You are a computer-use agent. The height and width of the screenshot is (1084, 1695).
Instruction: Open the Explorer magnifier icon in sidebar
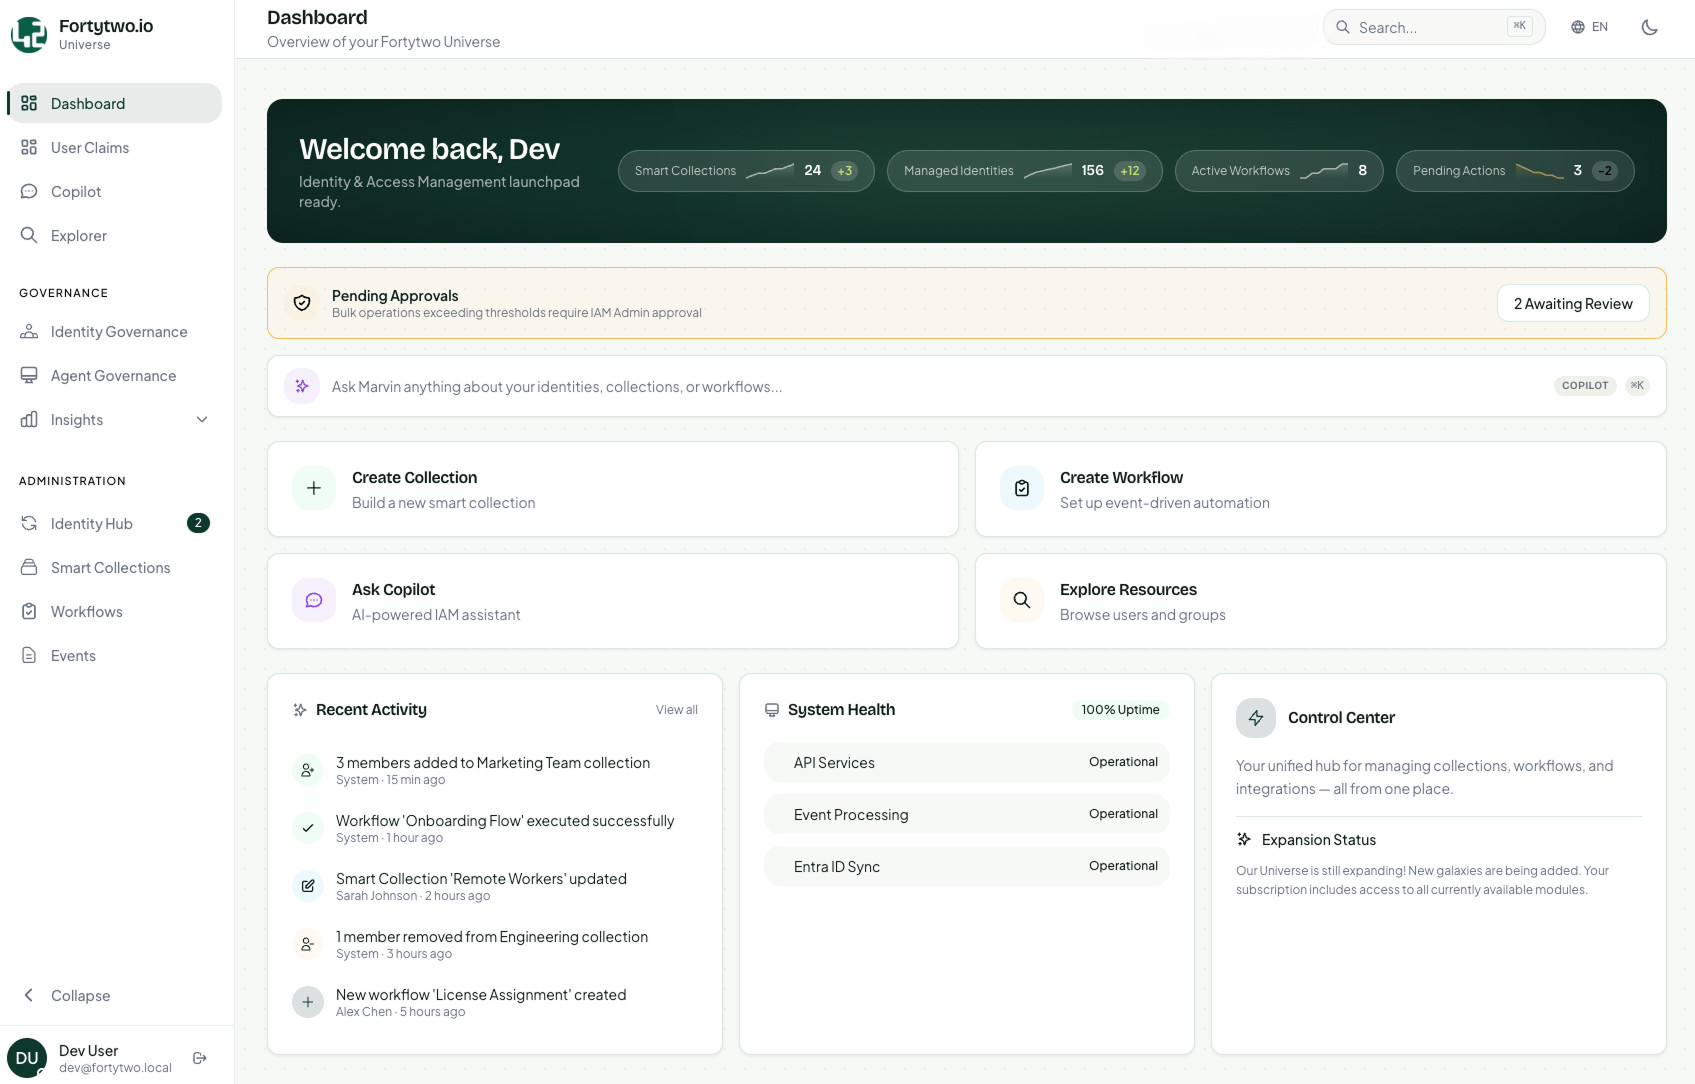coord(29,235)
